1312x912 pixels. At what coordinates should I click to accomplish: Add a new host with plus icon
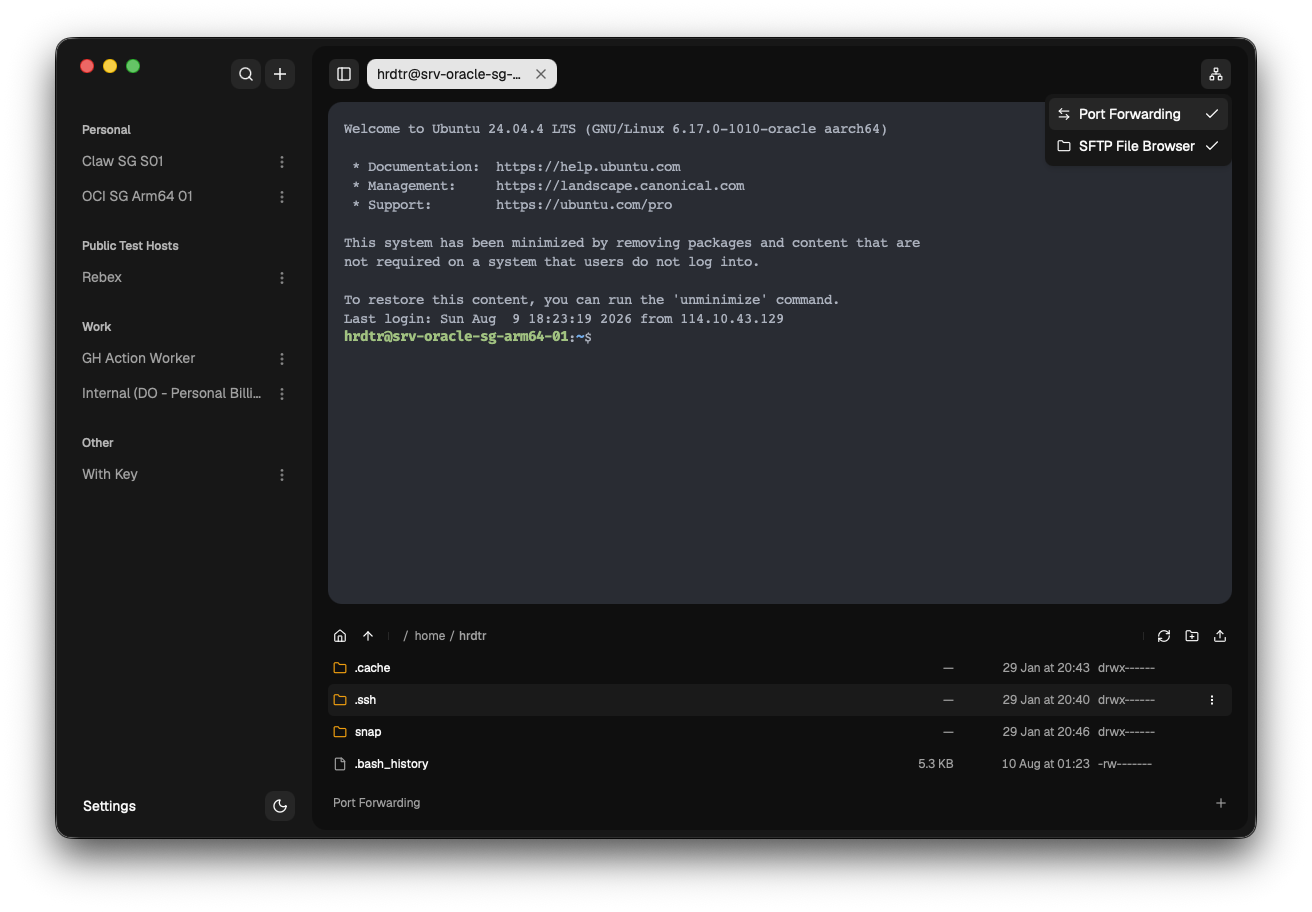[x=280, y=74]
